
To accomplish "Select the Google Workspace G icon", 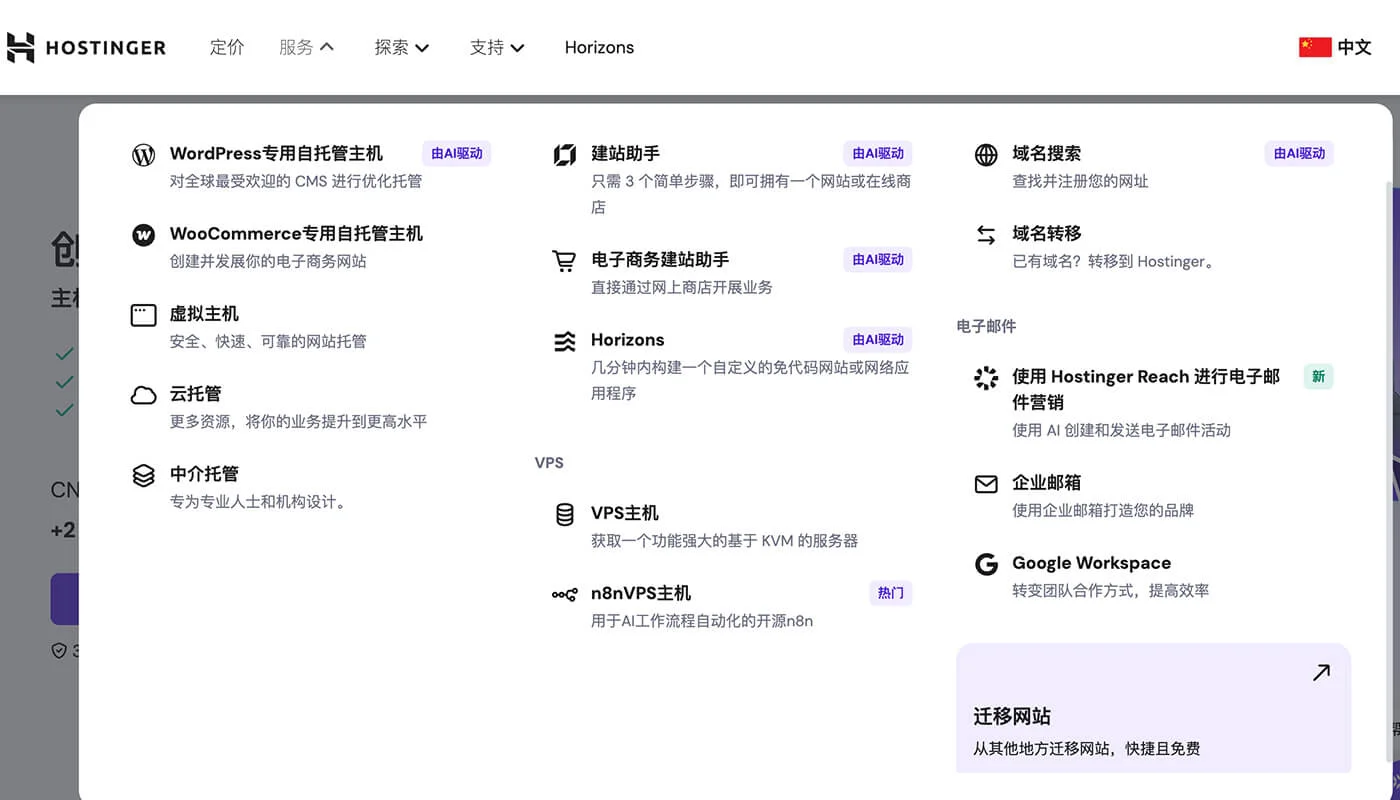I will [986, 564].
